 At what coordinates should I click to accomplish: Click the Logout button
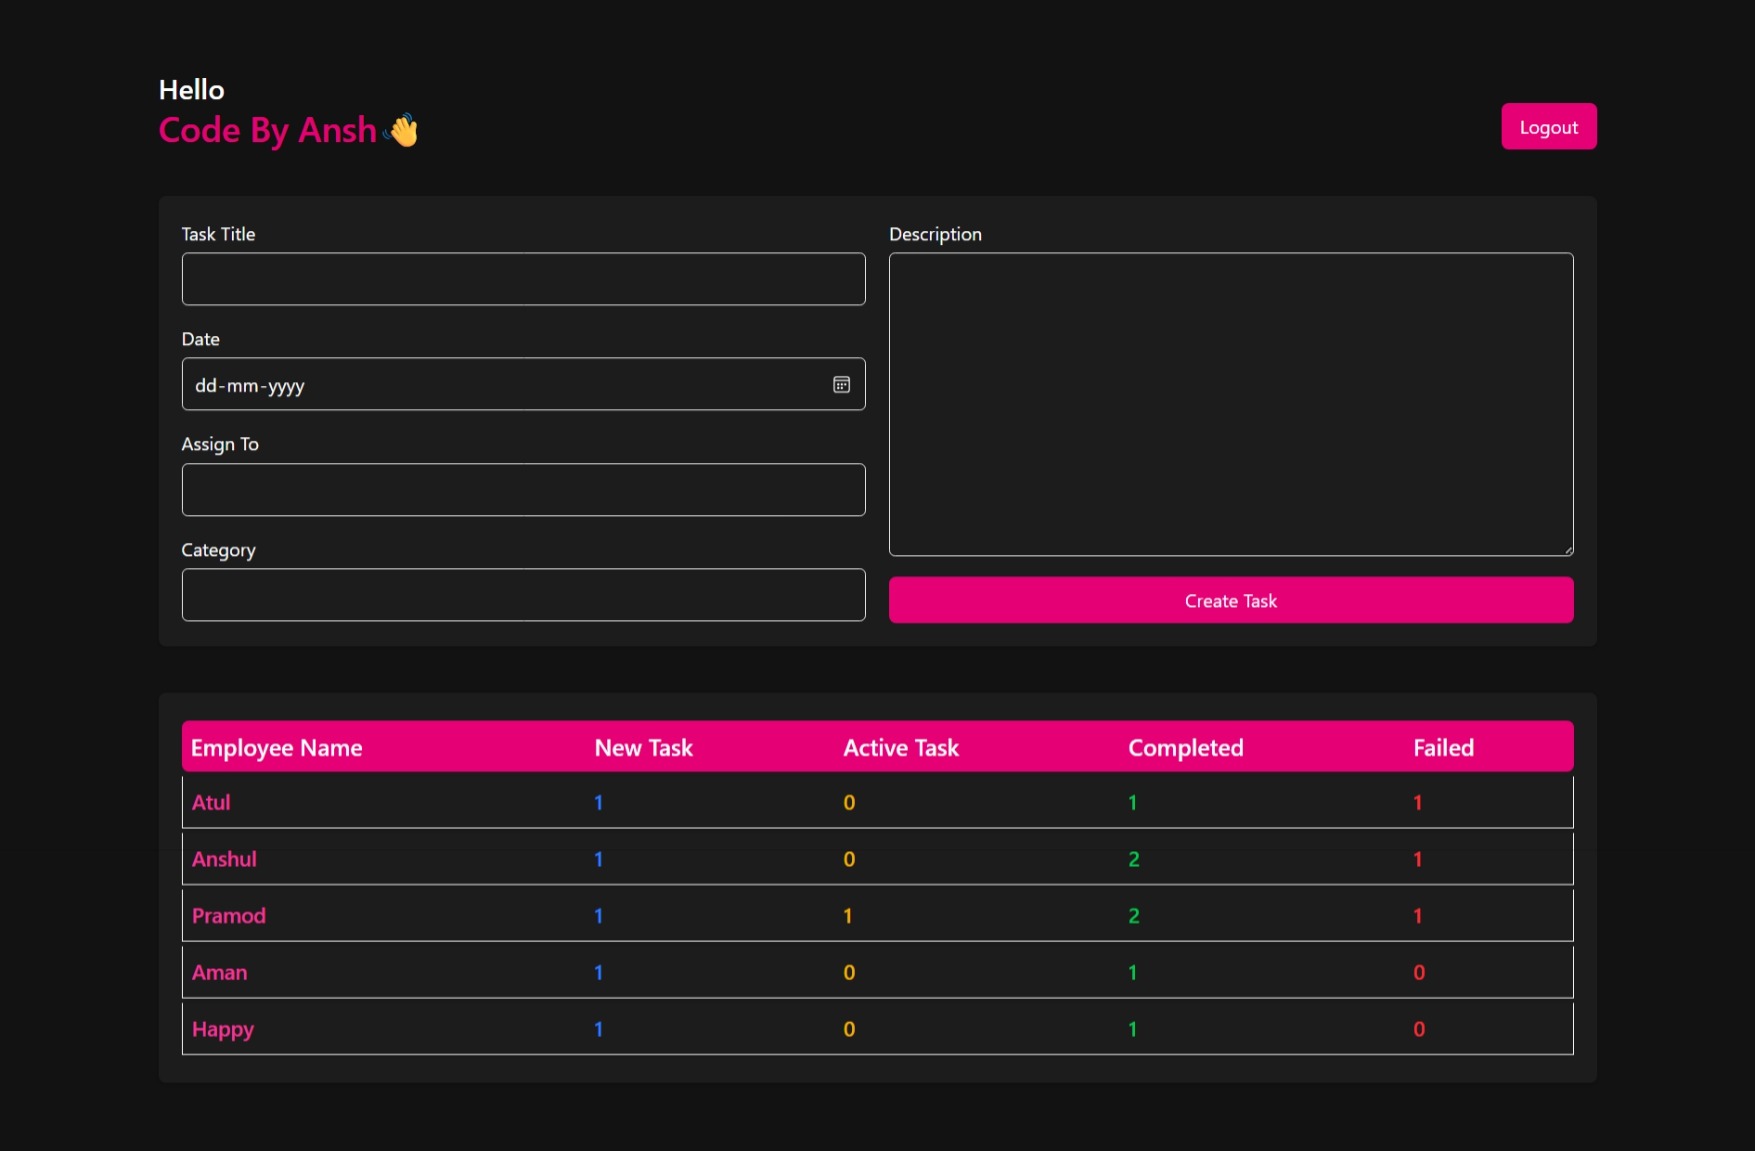(1548, 127)
